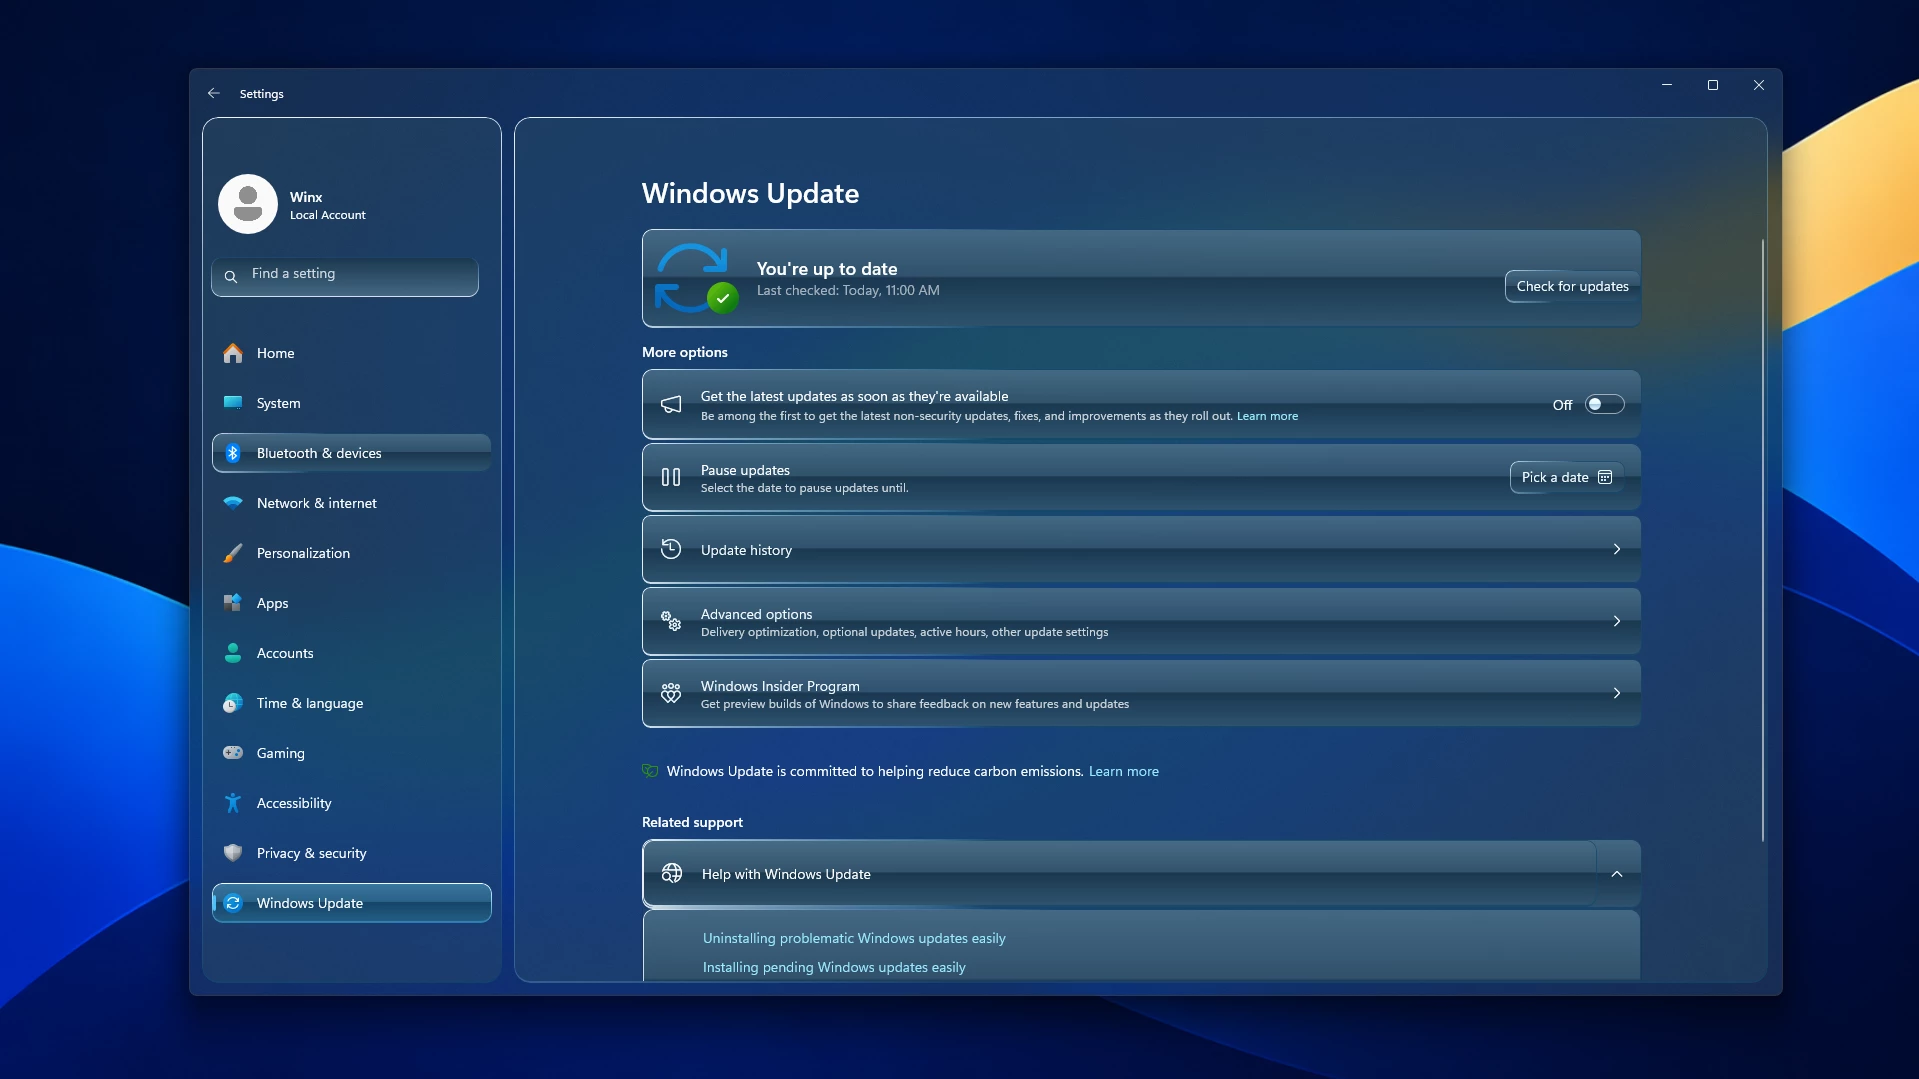Click the carbon emissions leaf icon
1919x1079 pixels.
coord(650,771)
